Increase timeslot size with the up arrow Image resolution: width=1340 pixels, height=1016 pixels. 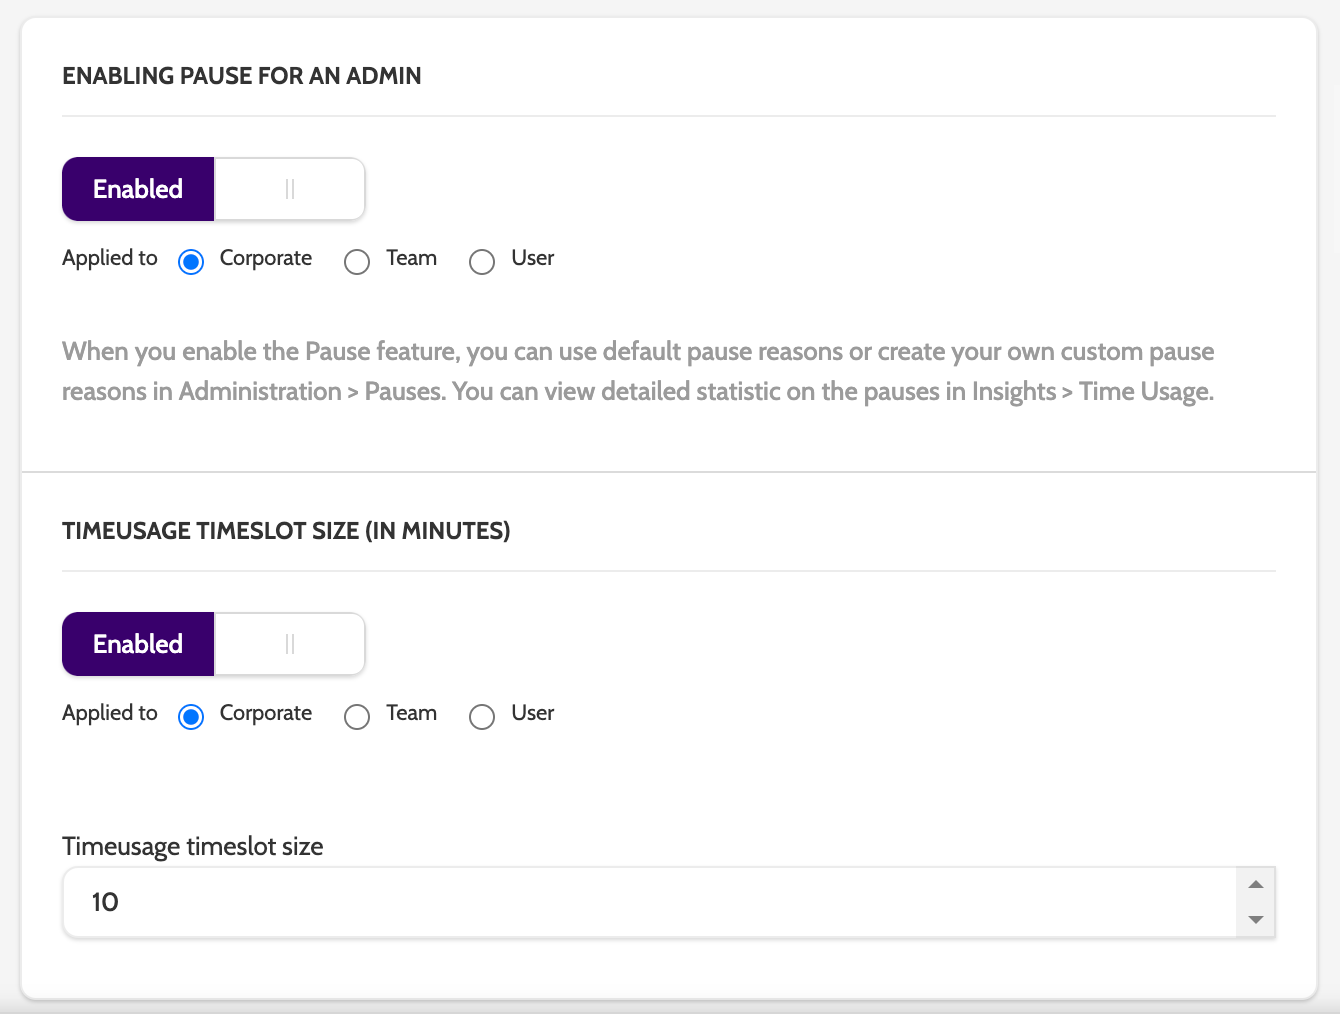click(x=1256, y=885)
